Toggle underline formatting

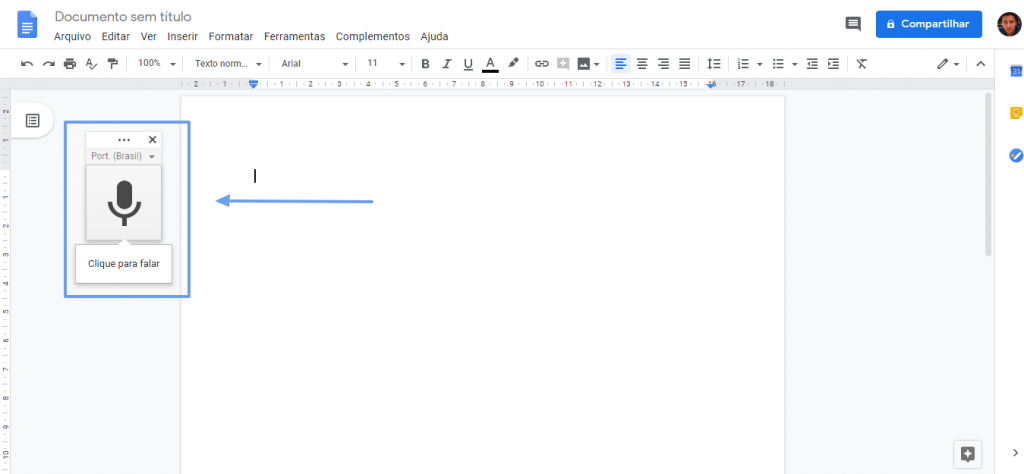[468, 64]
